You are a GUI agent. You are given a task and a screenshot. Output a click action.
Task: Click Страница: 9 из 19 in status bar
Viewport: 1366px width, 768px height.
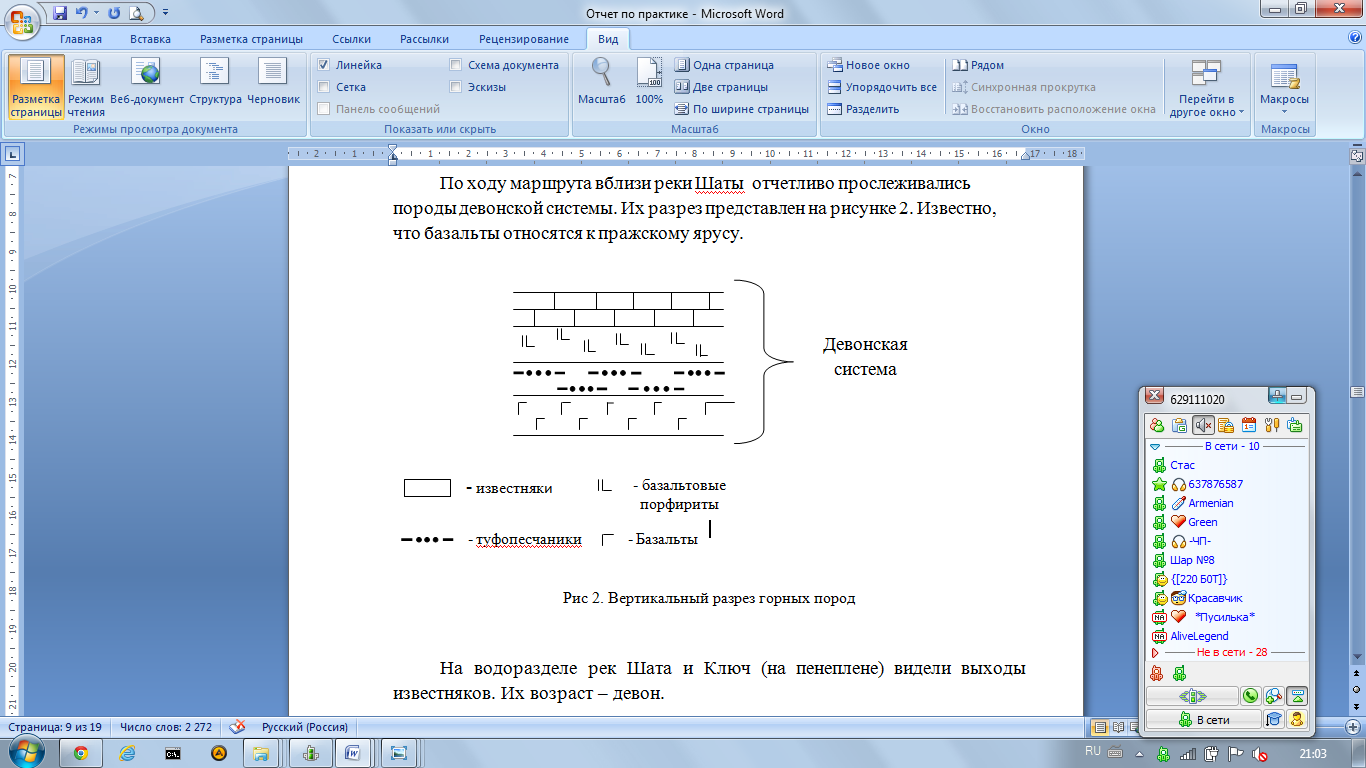(57, 727)
